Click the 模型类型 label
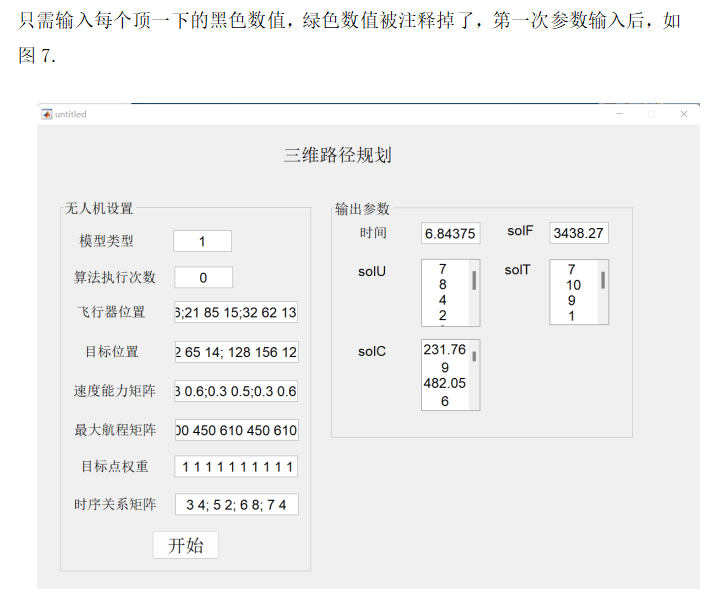This screenshot has height=604, width=717. pyautogui.click(x=106, y=241)
